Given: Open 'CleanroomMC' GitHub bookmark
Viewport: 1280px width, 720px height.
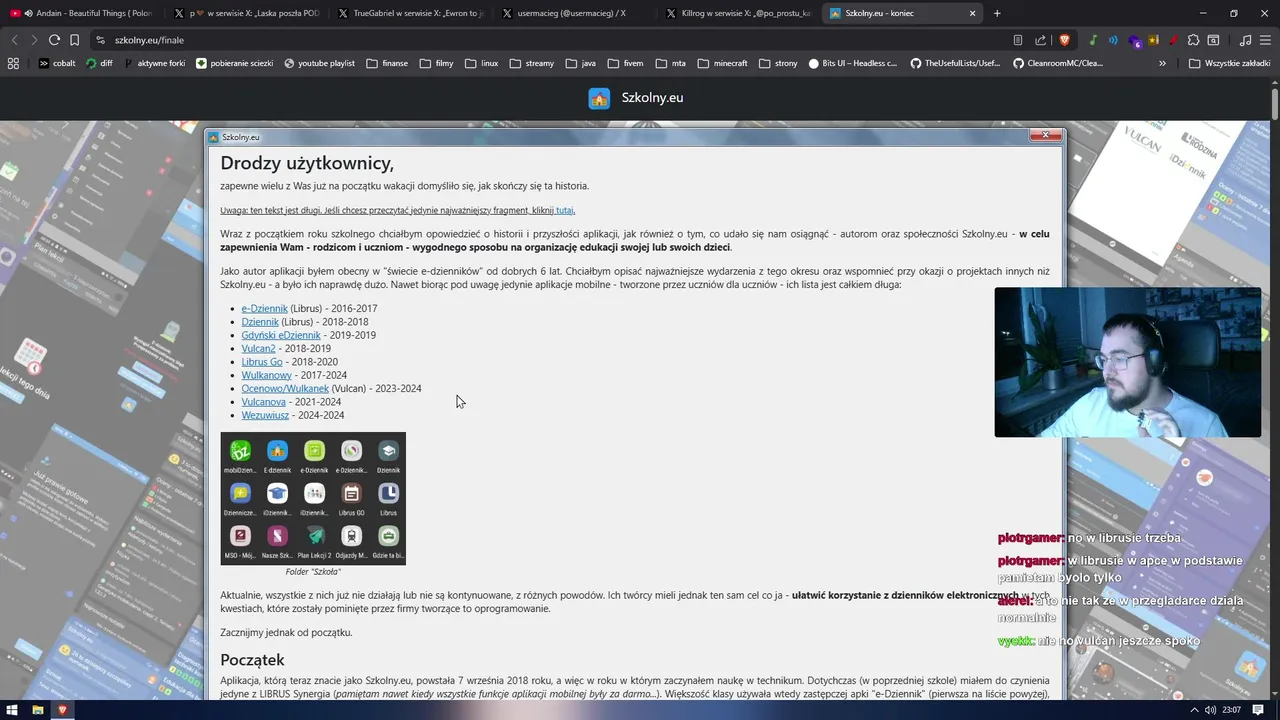Looking at the screenshot, I should coord(1058,63).
